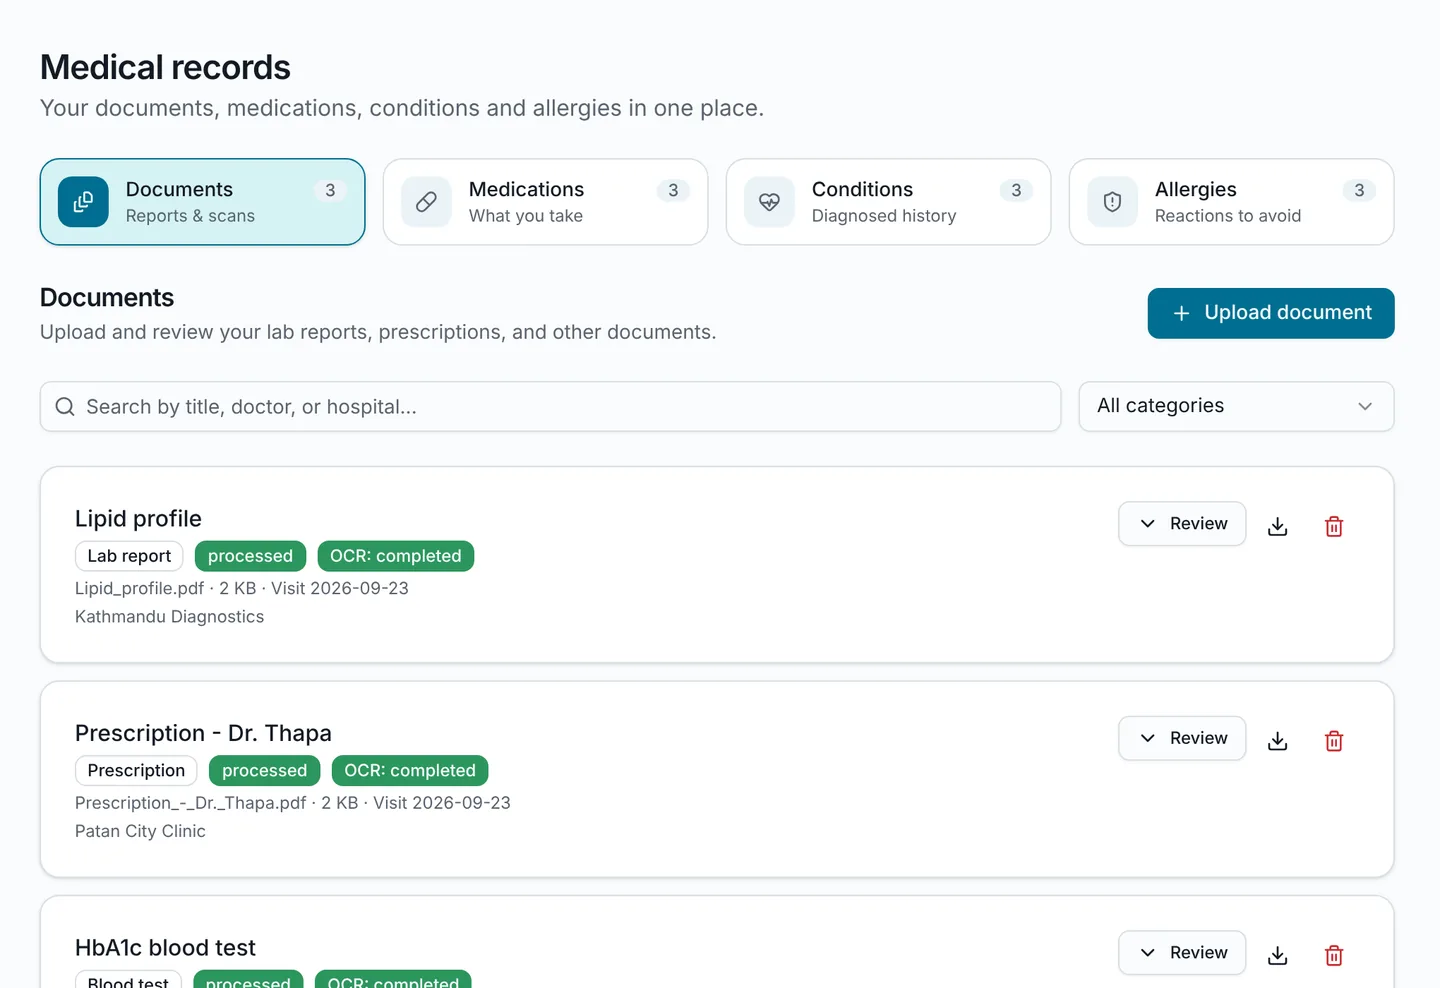This screenshot has height=988, width=1440.
Task: Delete the Lipid profile document
Action: tap(1334, 526)
